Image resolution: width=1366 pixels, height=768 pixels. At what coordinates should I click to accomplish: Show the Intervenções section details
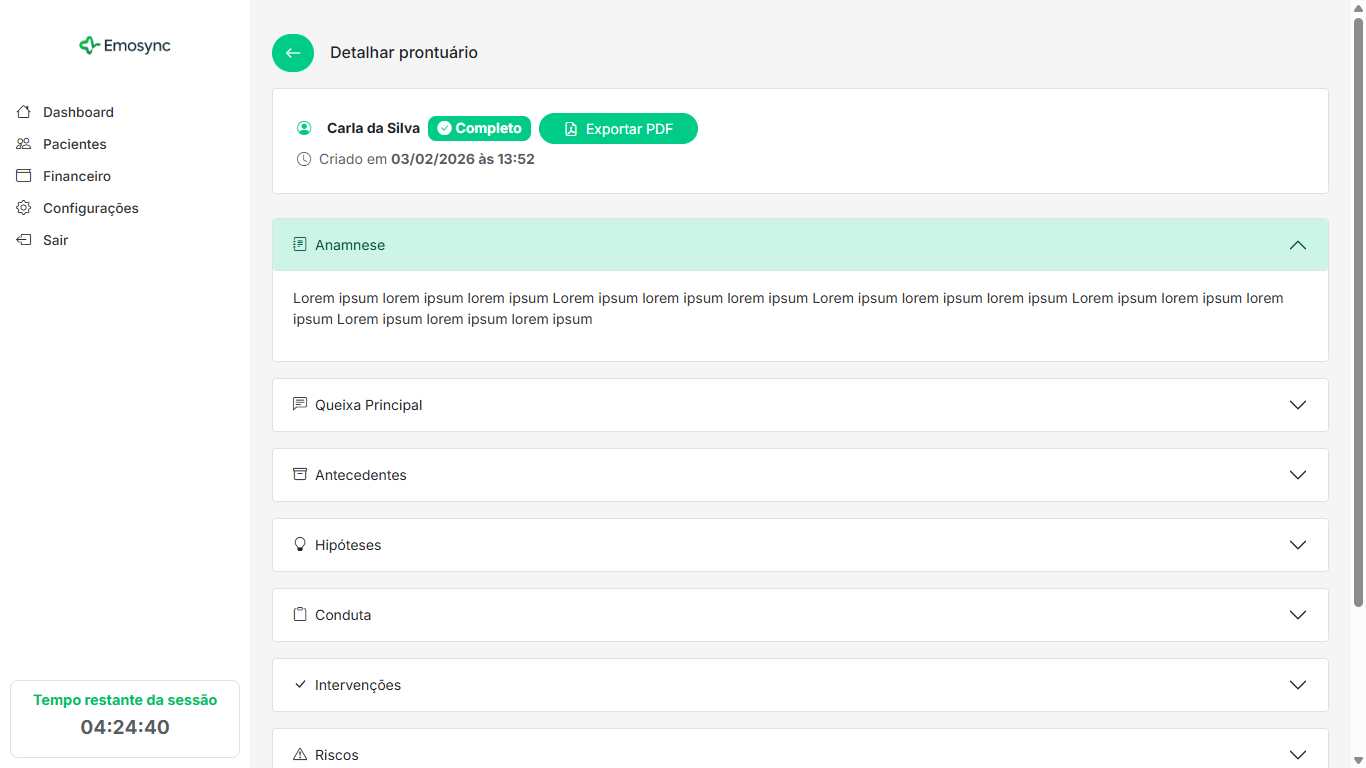[x=800, y=685]
